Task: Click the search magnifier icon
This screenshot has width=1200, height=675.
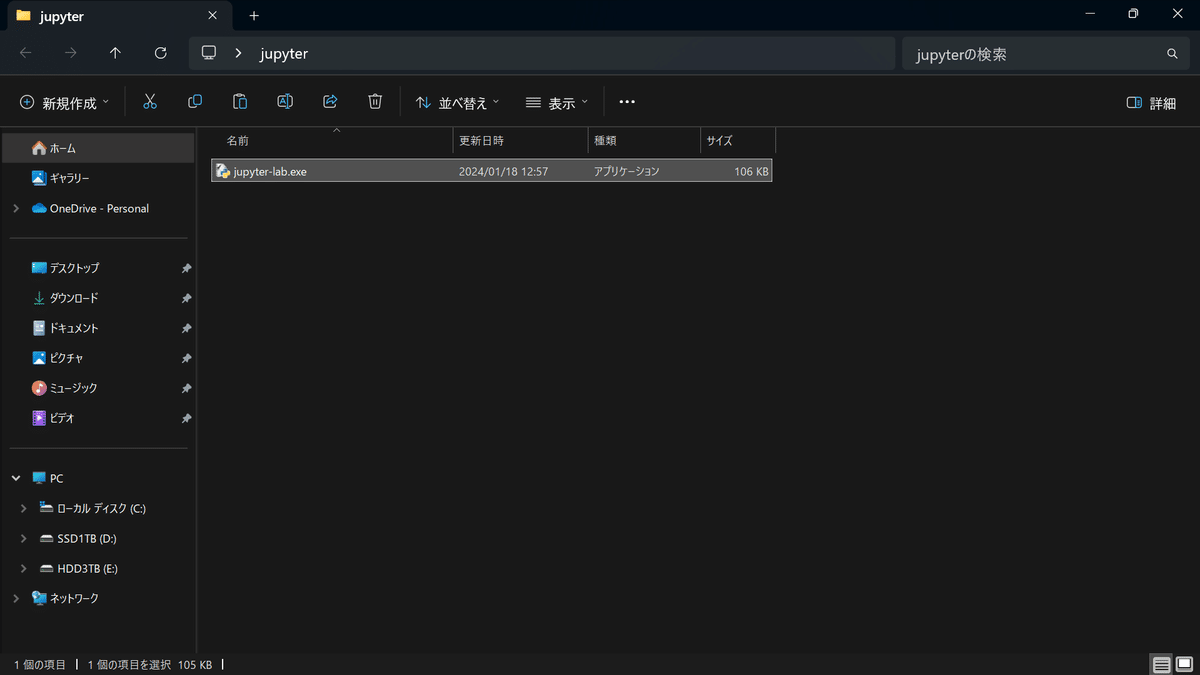Action: click(x=1172, y=54)
